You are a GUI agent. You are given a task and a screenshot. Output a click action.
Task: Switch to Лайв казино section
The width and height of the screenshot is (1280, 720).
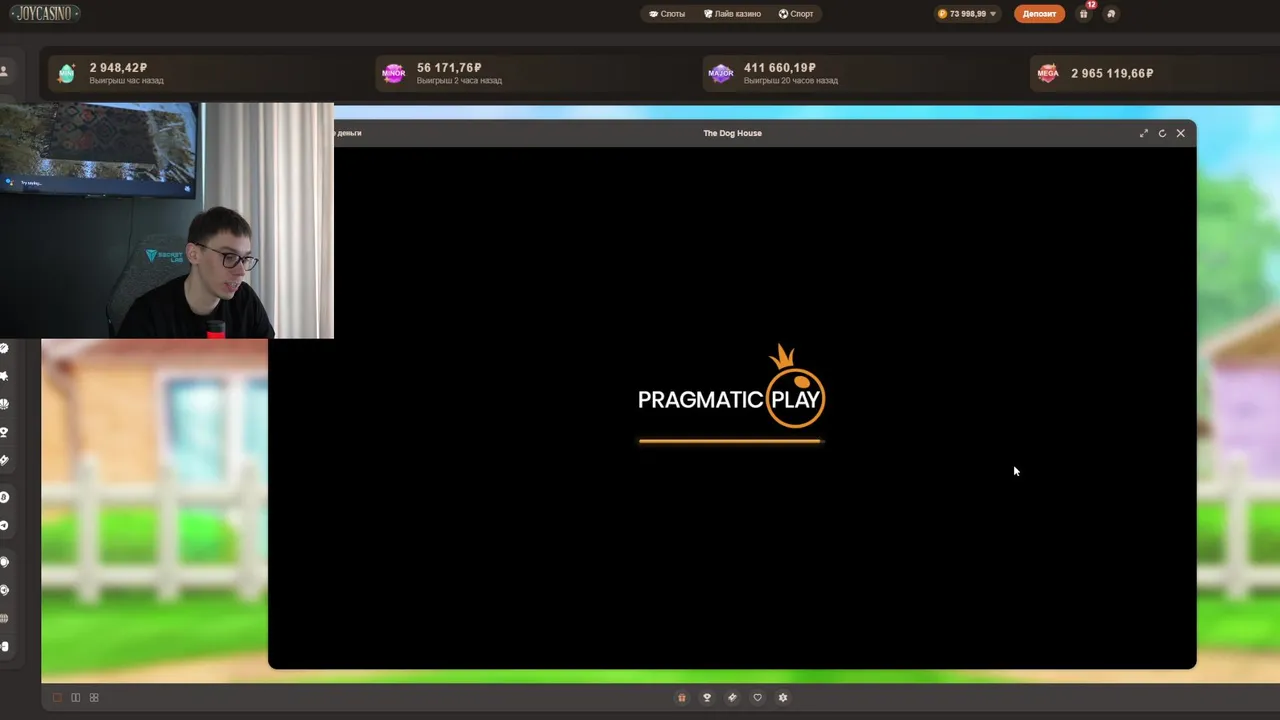click(732, 14)
